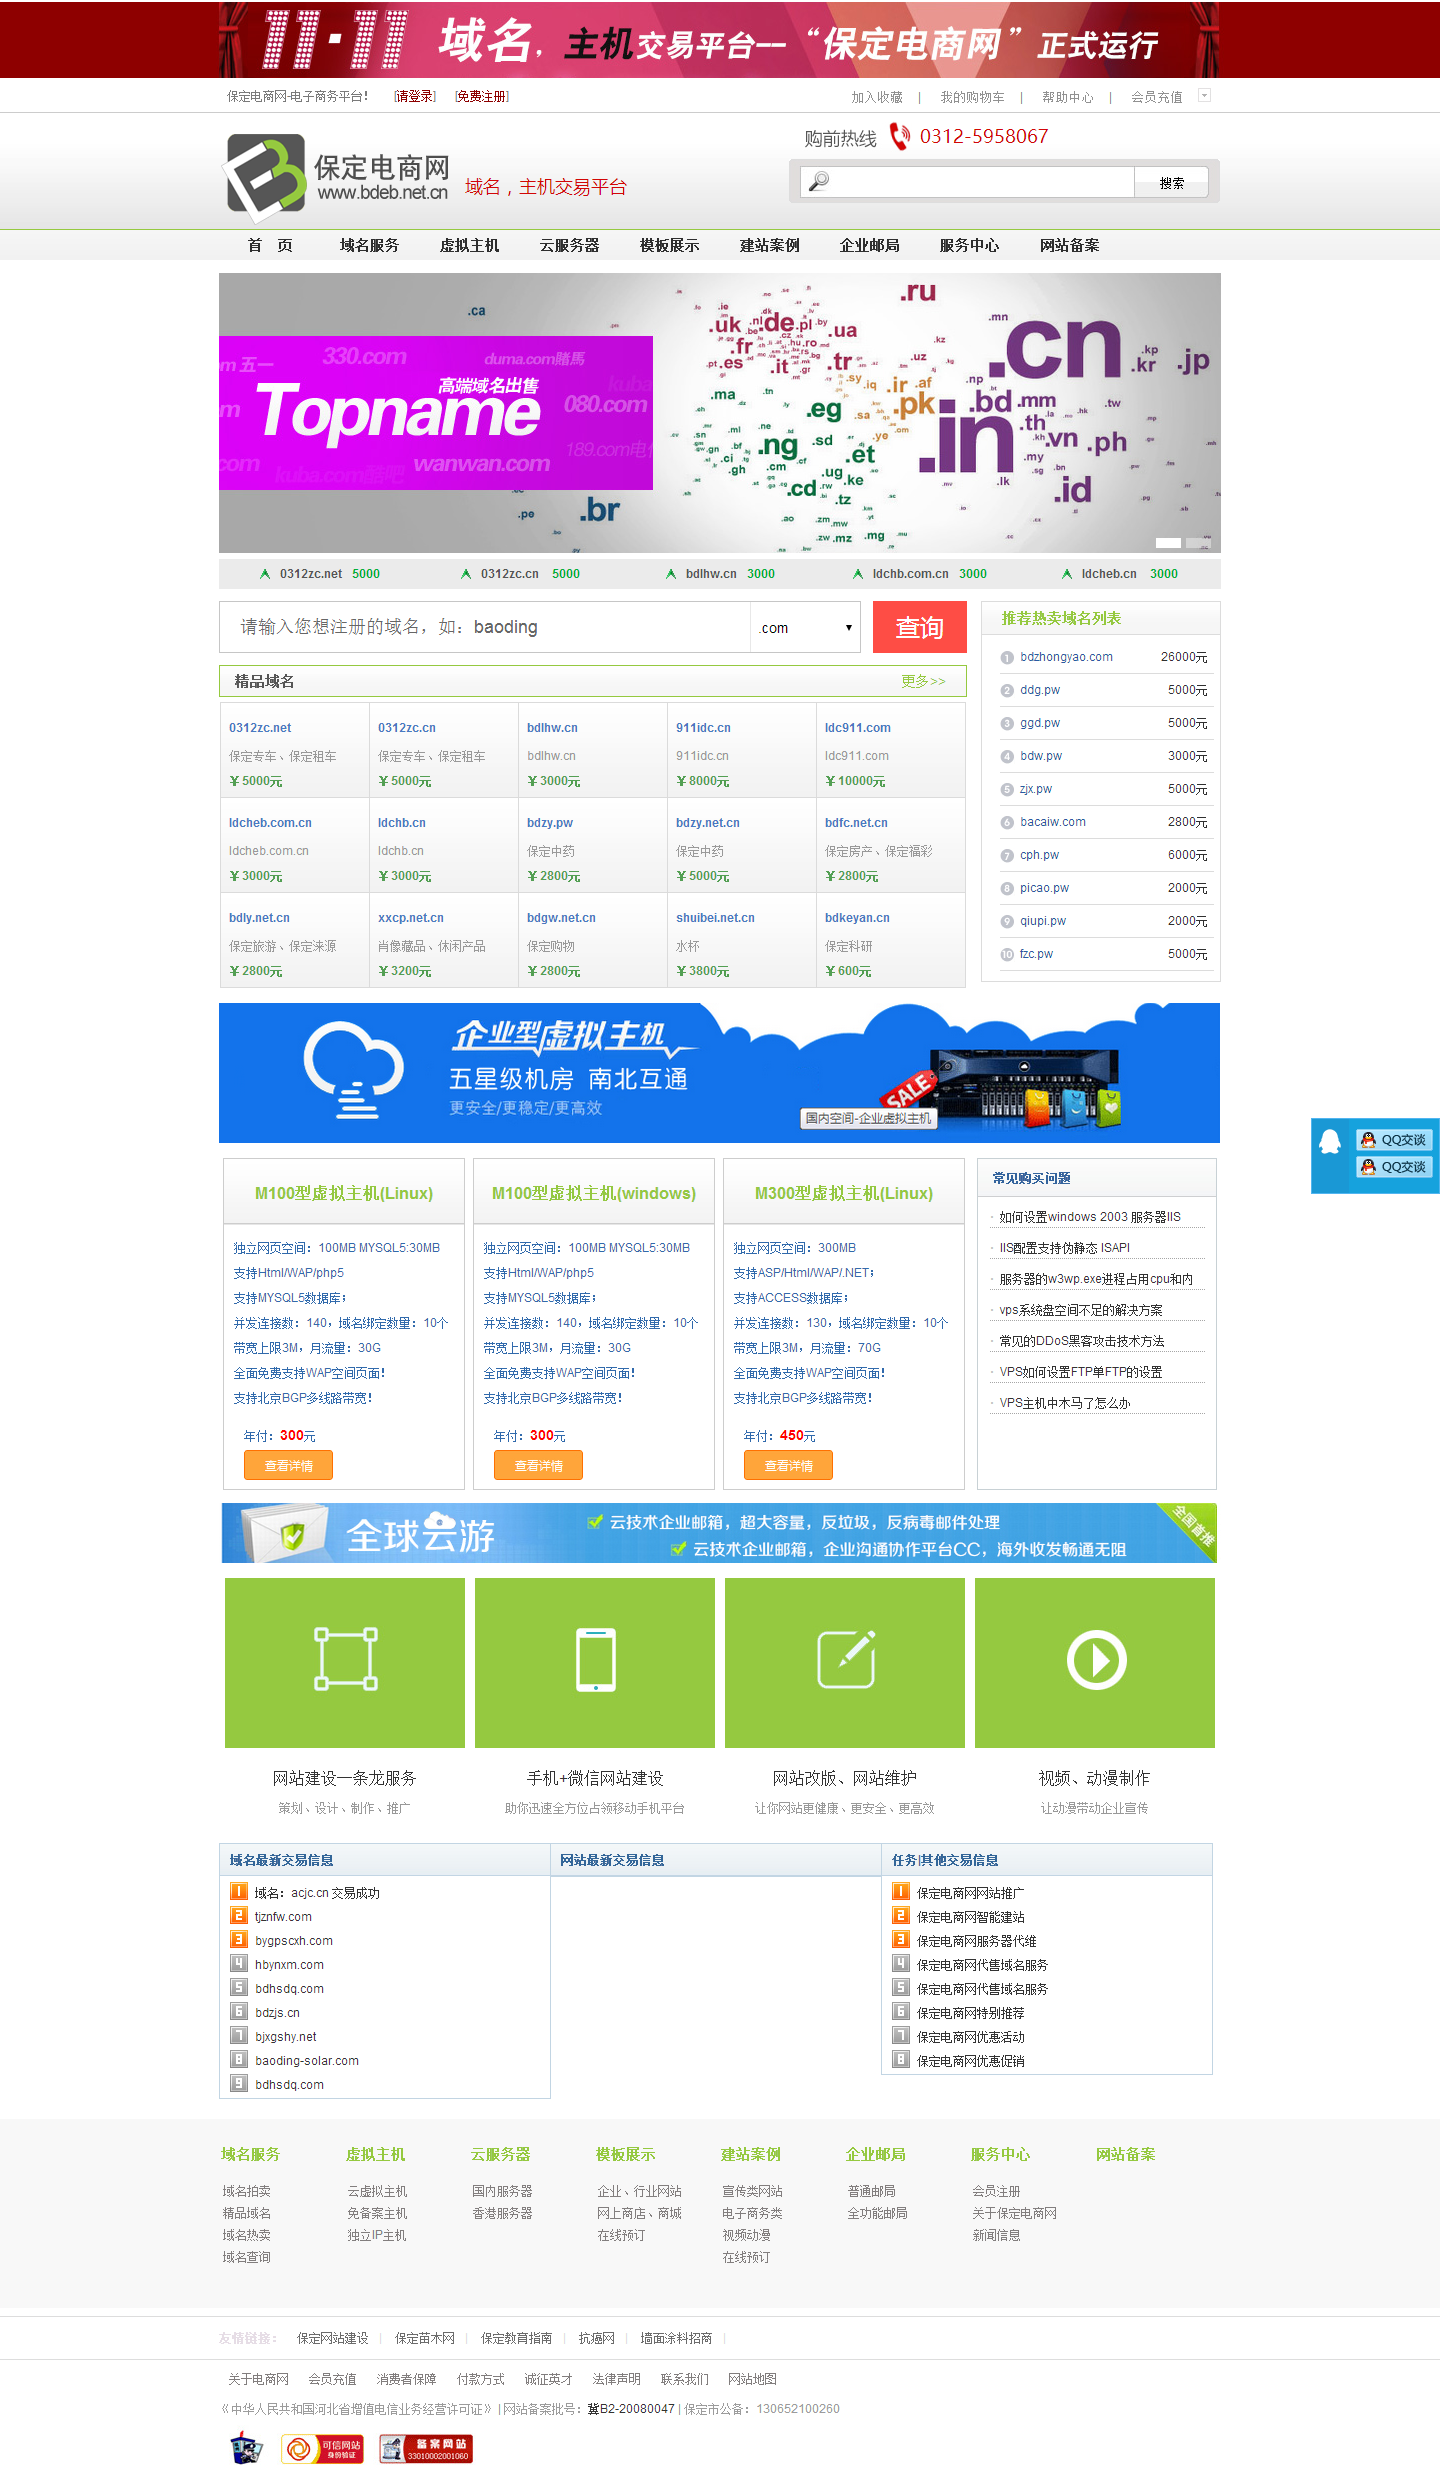Click the red 备案网站 record badge in footer
The width and height of the screenshot is (1440, 2485).
point(426,2448)
